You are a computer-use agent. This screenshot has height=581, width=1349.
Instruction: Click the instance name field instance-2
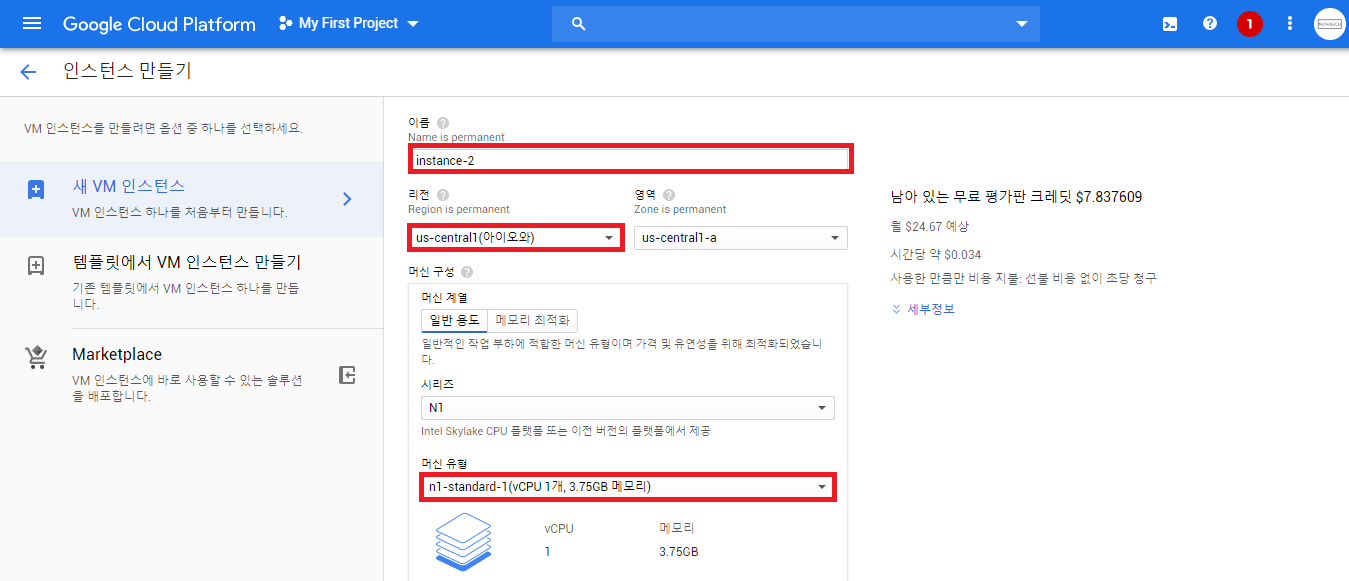(x=630, y=160)
